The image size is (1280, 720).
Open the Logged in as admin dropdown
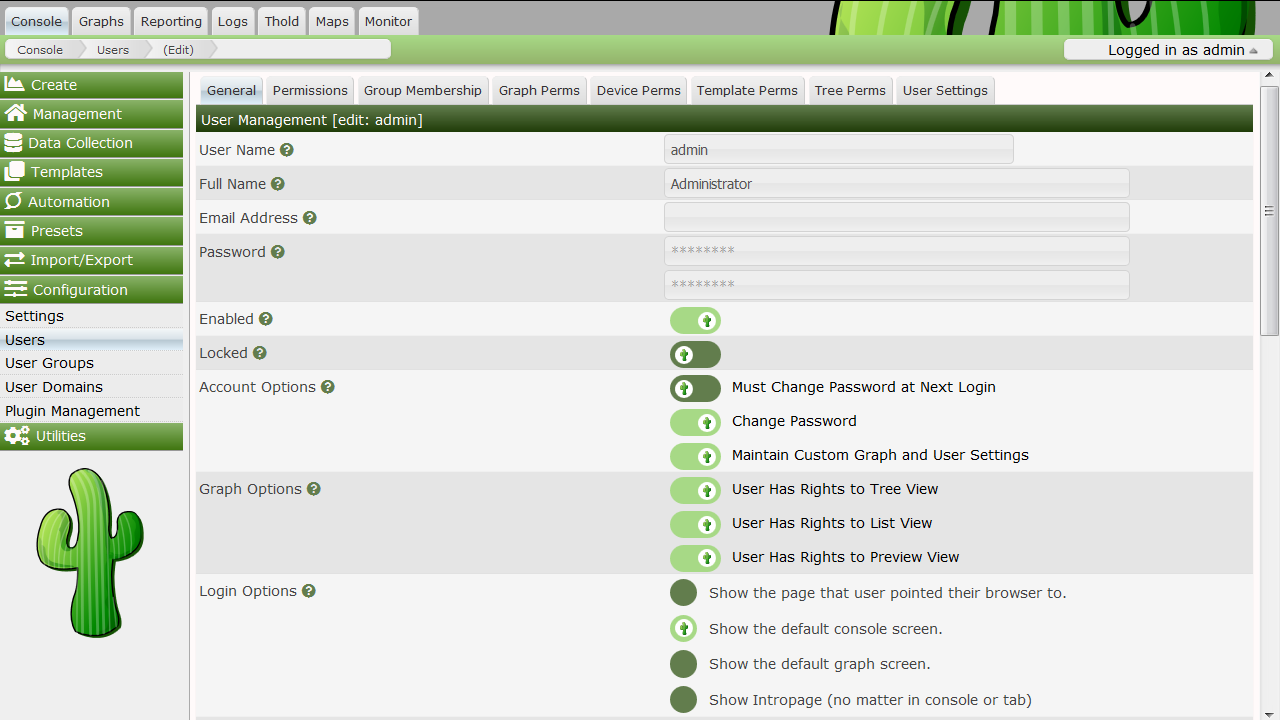pos(1168,50)
